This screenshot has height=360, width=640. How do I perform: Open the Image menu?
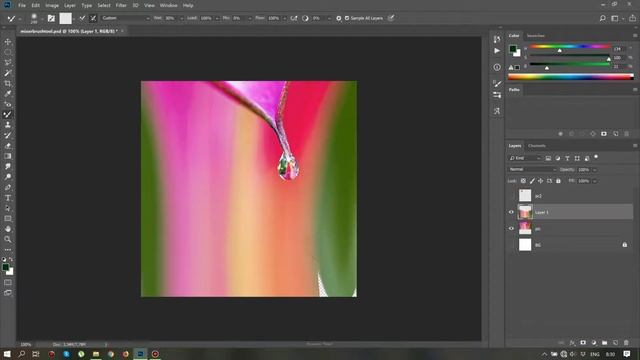(x=52, y=5)
